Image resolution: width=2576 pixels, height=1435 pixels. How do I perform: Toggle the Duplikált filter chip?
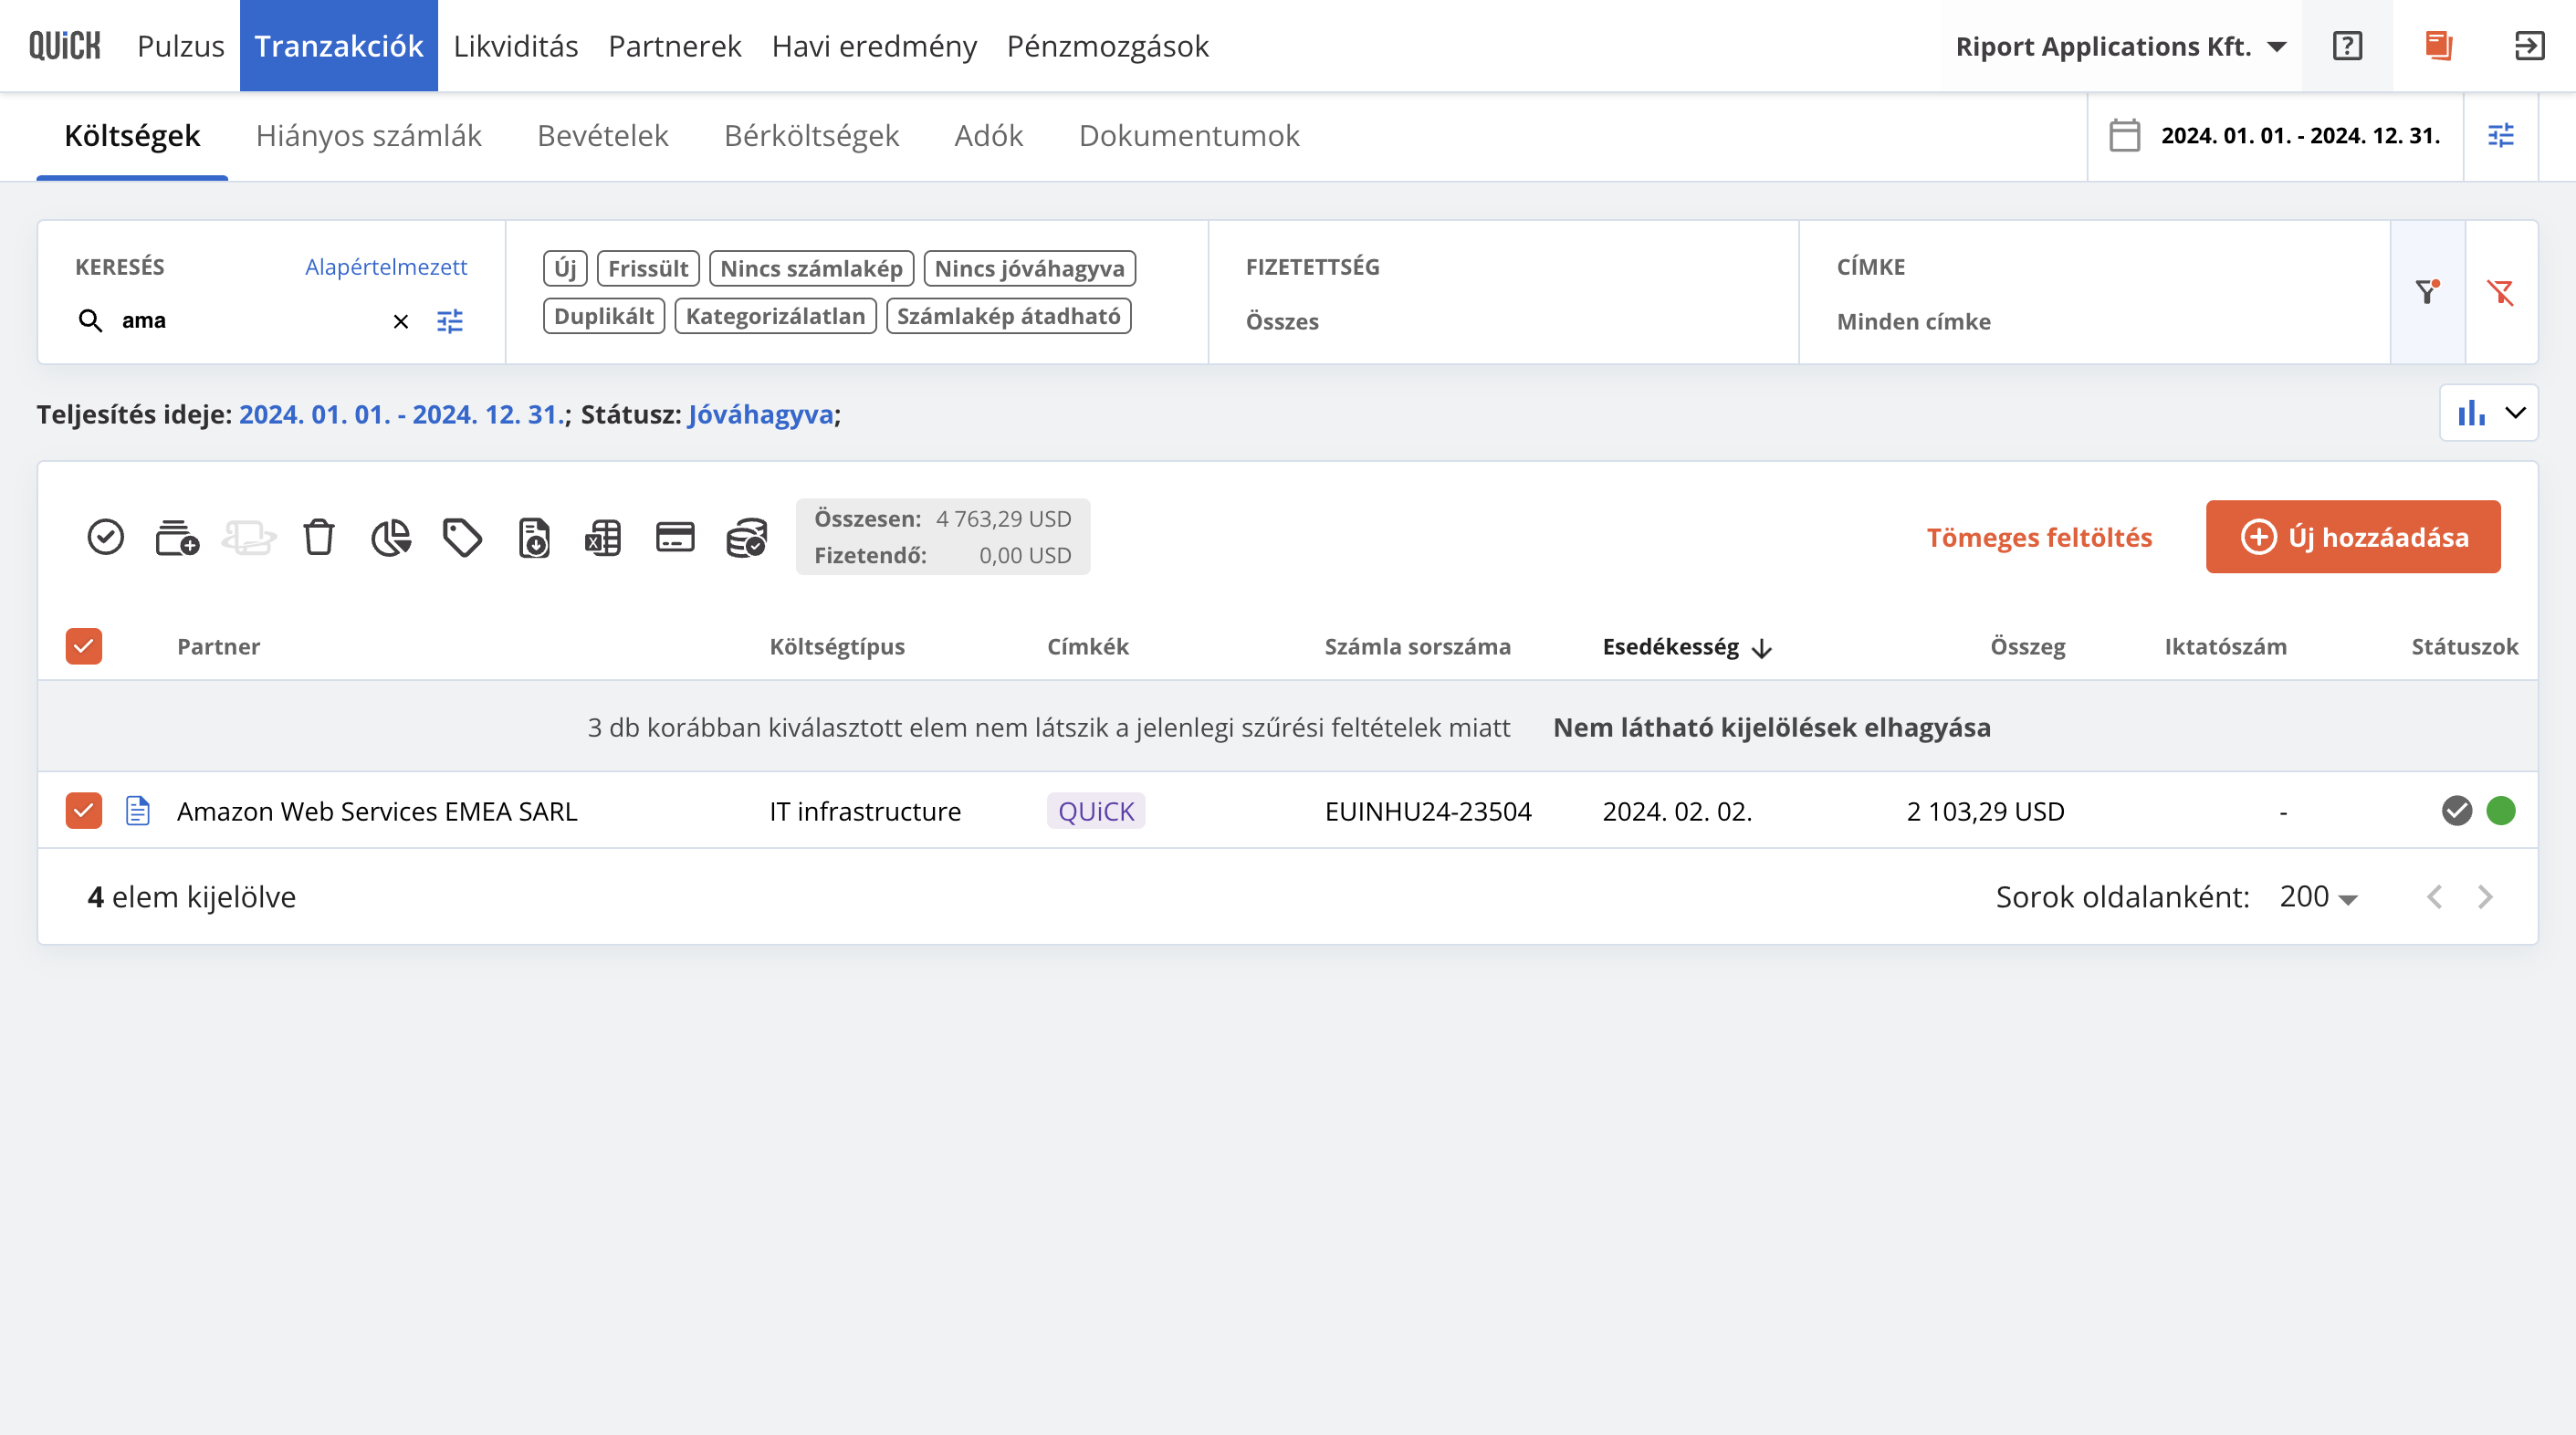[x=604, y=316]
